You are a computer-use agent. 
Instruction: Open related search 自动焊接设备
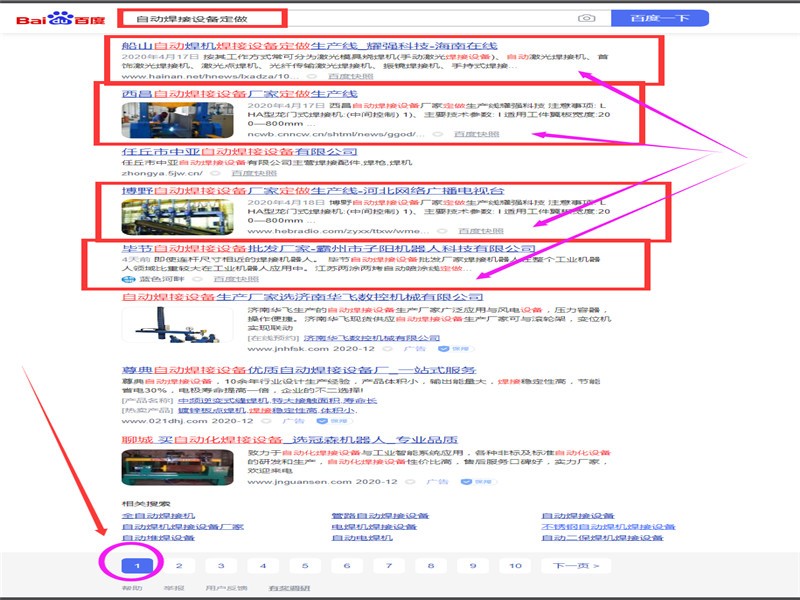tap(578, 516)
